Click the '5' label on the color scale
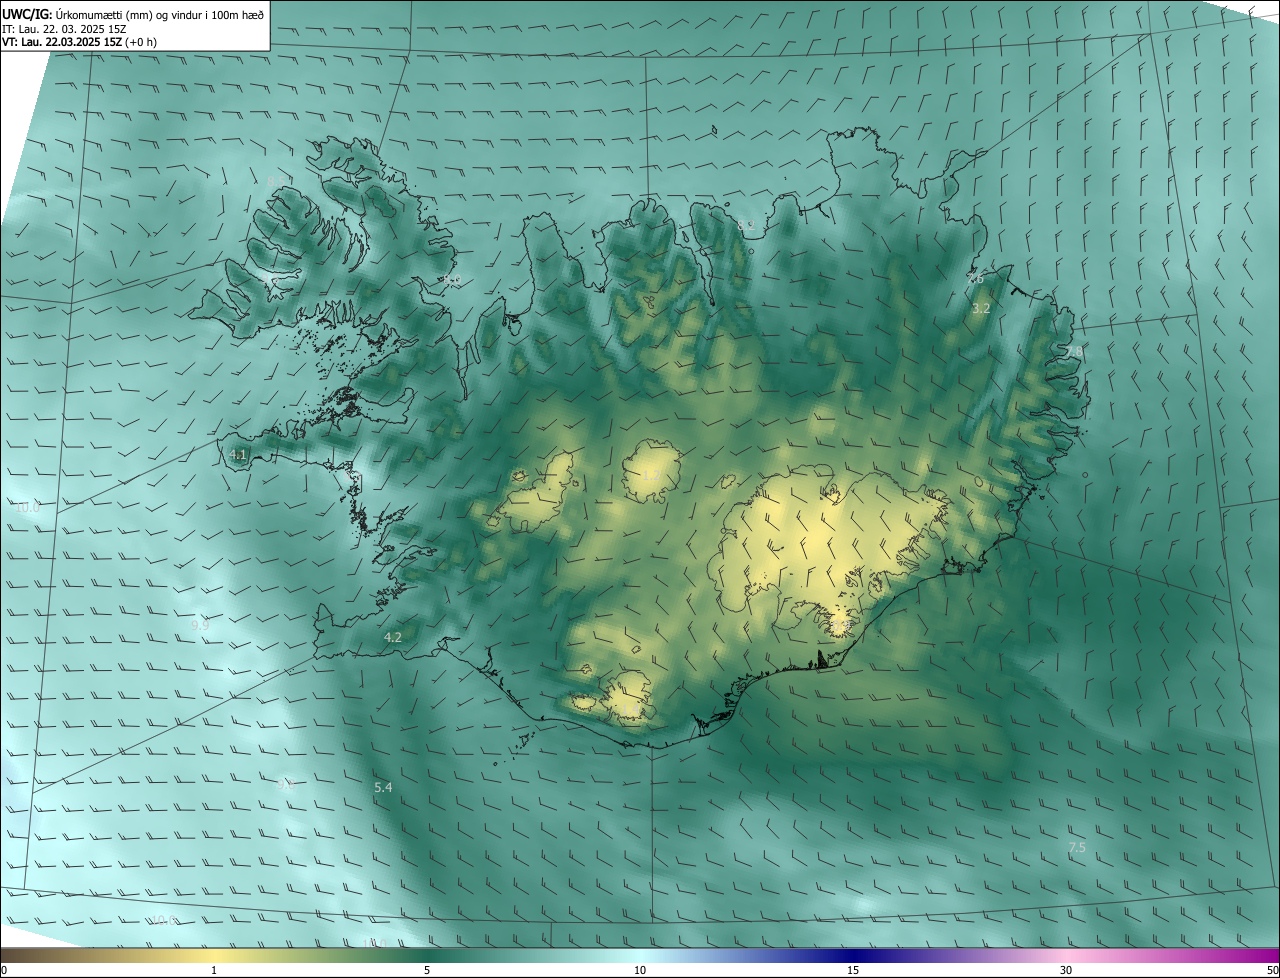The height and width of the screenshot is (978, 1280). point(427,971)
